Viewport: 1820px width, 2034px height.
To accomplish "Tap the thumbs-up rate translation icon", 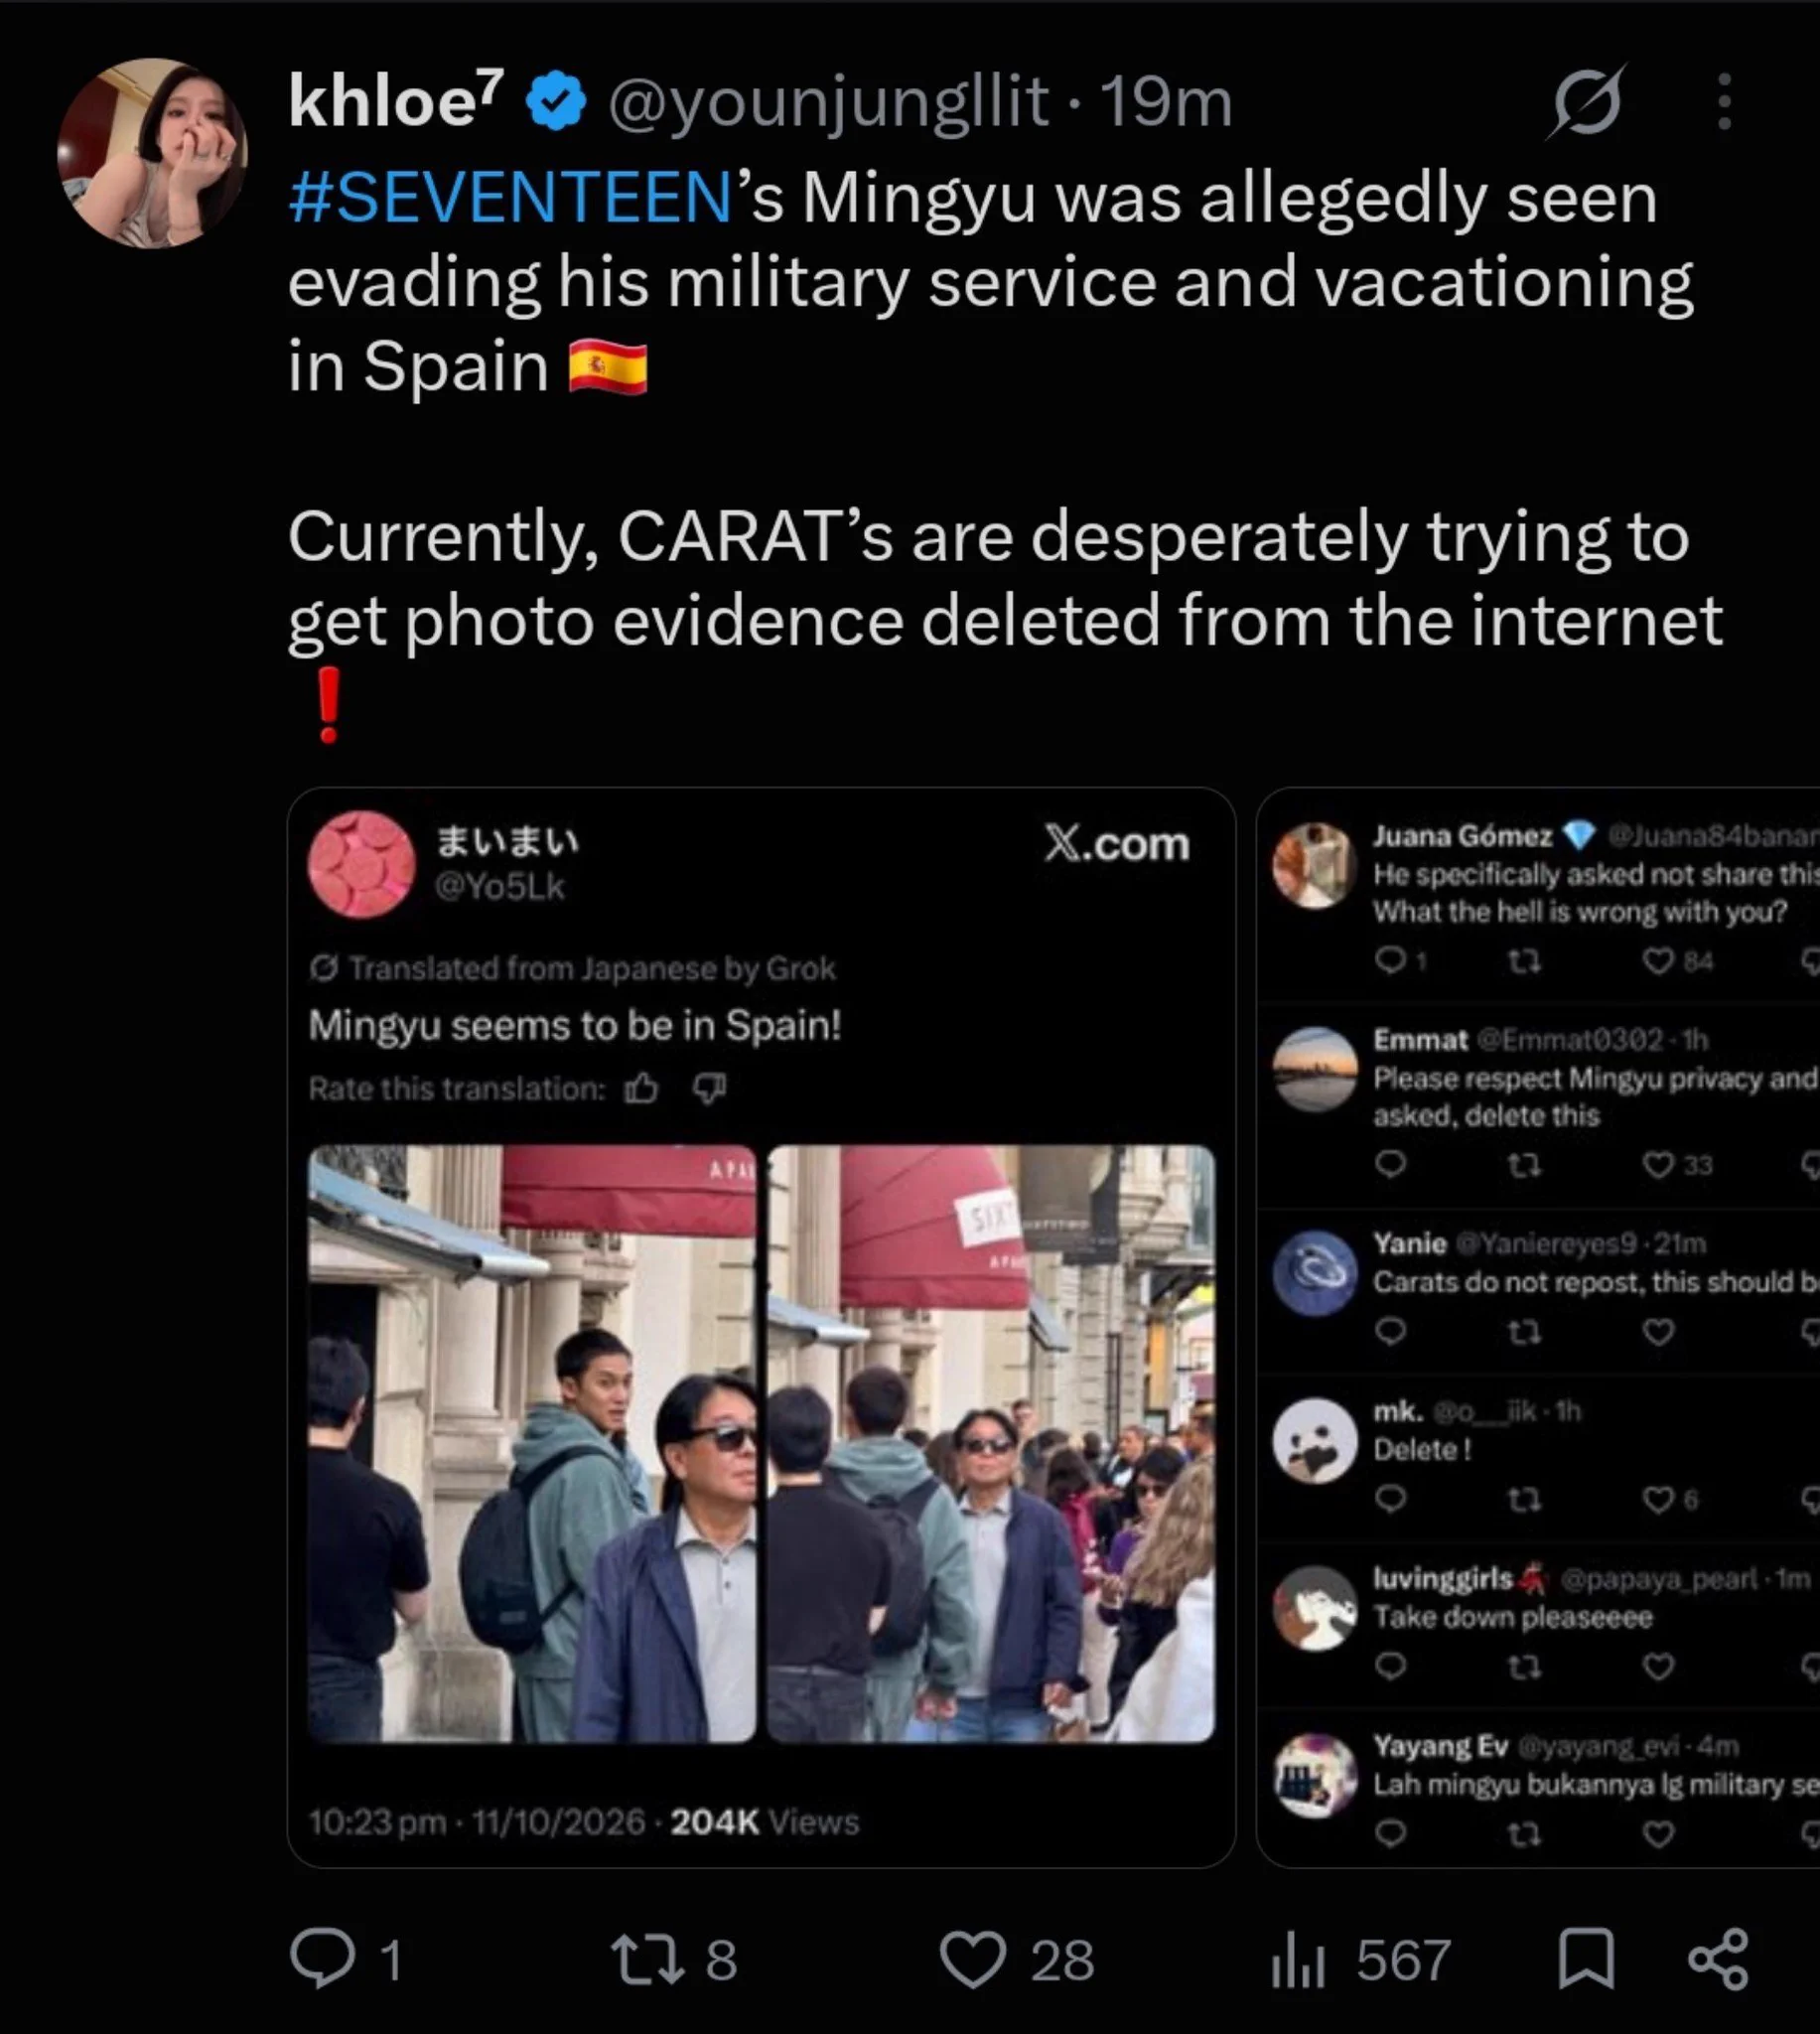I will click(x=641, y=1087).
